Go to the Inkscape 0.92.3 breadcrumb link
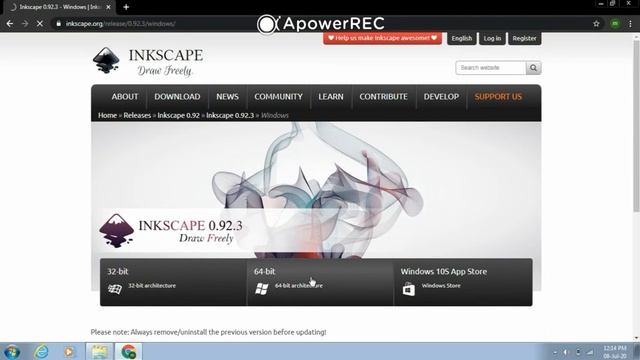The image size is (640, 360). 230,116
